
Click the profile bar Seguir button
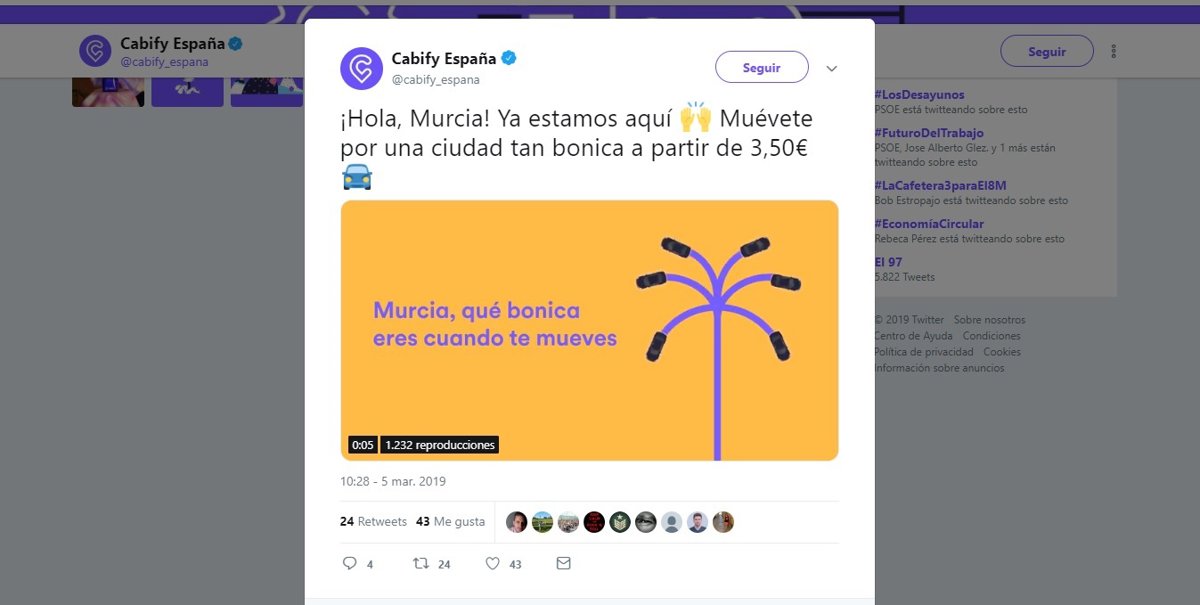1047,51
